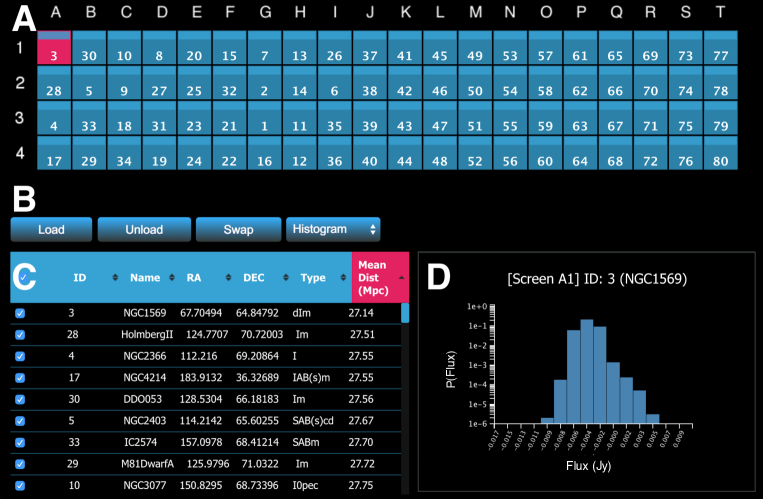This screenshot has height=499, width=763.
Task: Click the Unload button
Action: pyautogui.click(x=144, y=229)
